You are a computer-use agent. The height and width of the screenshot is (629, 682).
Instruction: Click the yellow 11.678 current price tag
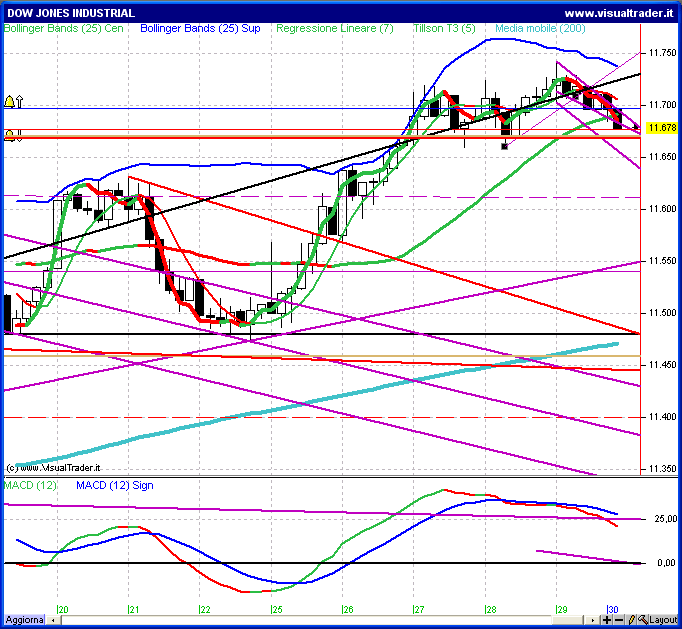point(662,127)
